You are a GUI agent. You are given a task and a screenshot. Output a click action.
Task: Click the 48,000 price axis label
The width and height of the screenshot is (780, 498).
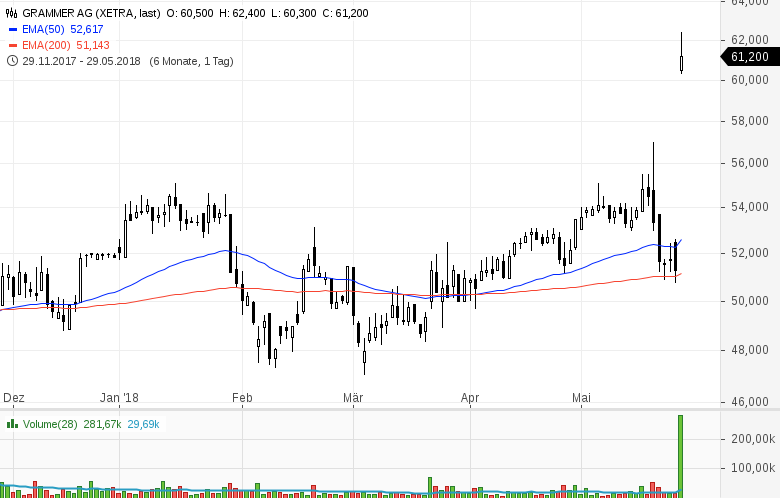(750, 350)
